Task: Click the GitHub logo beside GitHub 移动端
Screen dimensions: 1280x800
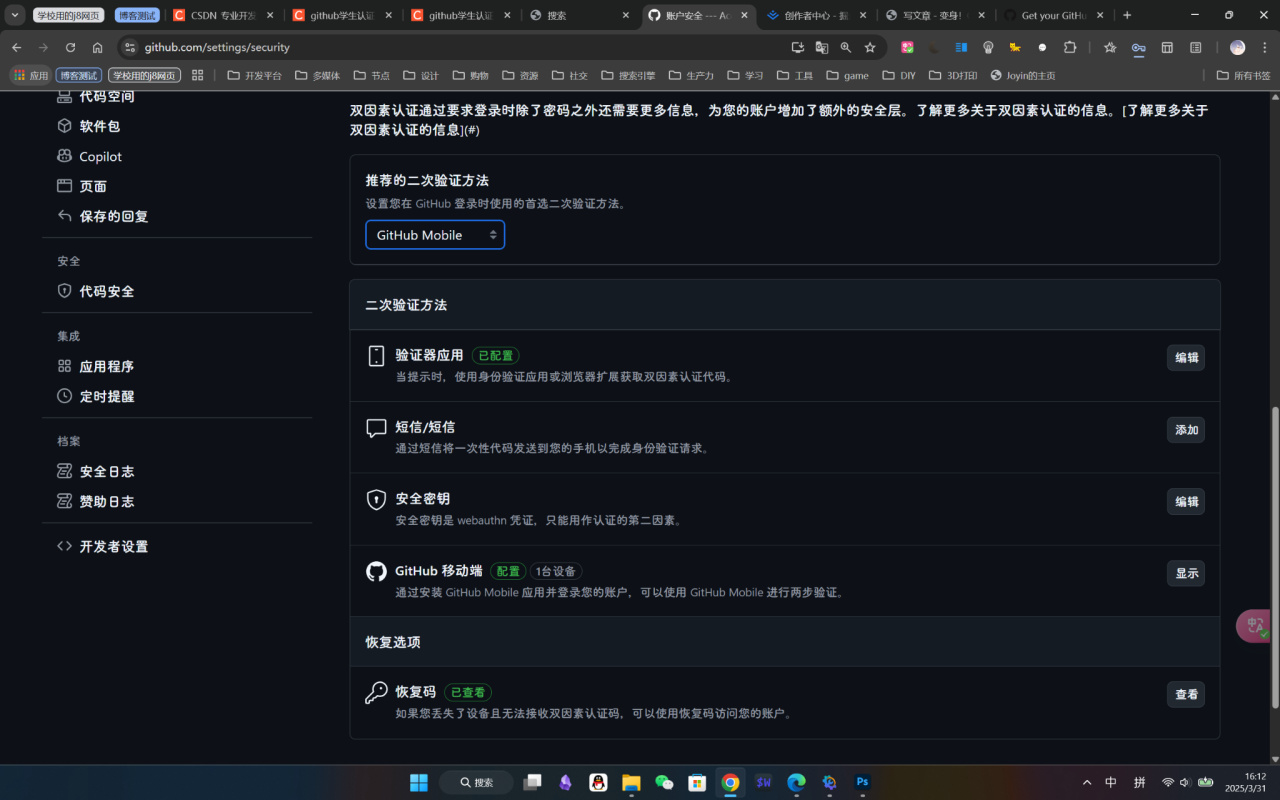Action: point(376,571)
